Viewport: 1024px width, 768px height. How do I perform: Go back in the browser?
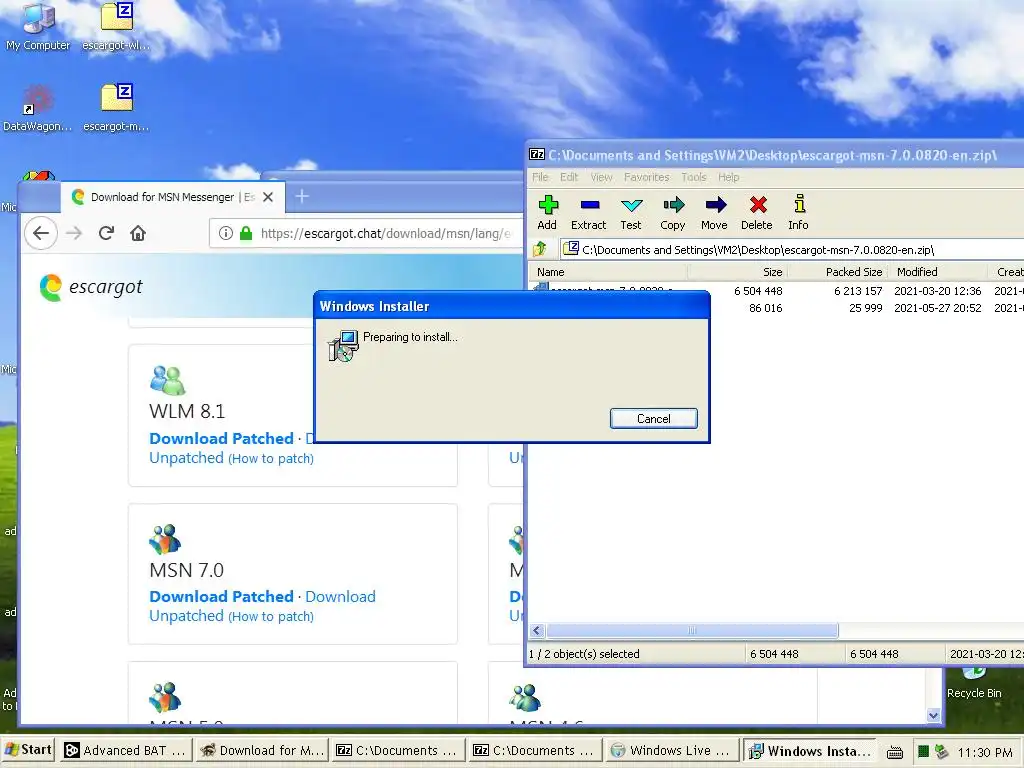tap(41, 233)
